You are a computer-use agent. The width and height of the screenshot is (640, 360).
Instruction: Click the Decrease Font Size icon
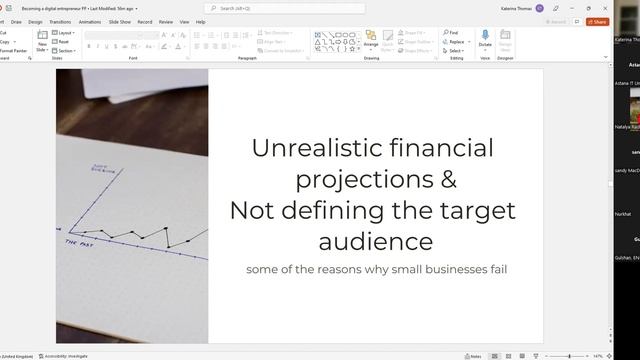coord(173,36)
